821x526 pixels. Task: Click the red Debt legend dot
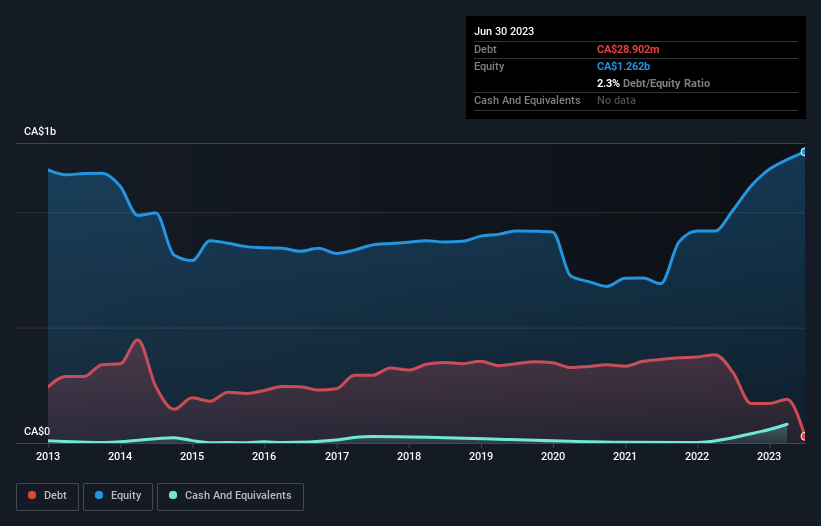point(32,495)
